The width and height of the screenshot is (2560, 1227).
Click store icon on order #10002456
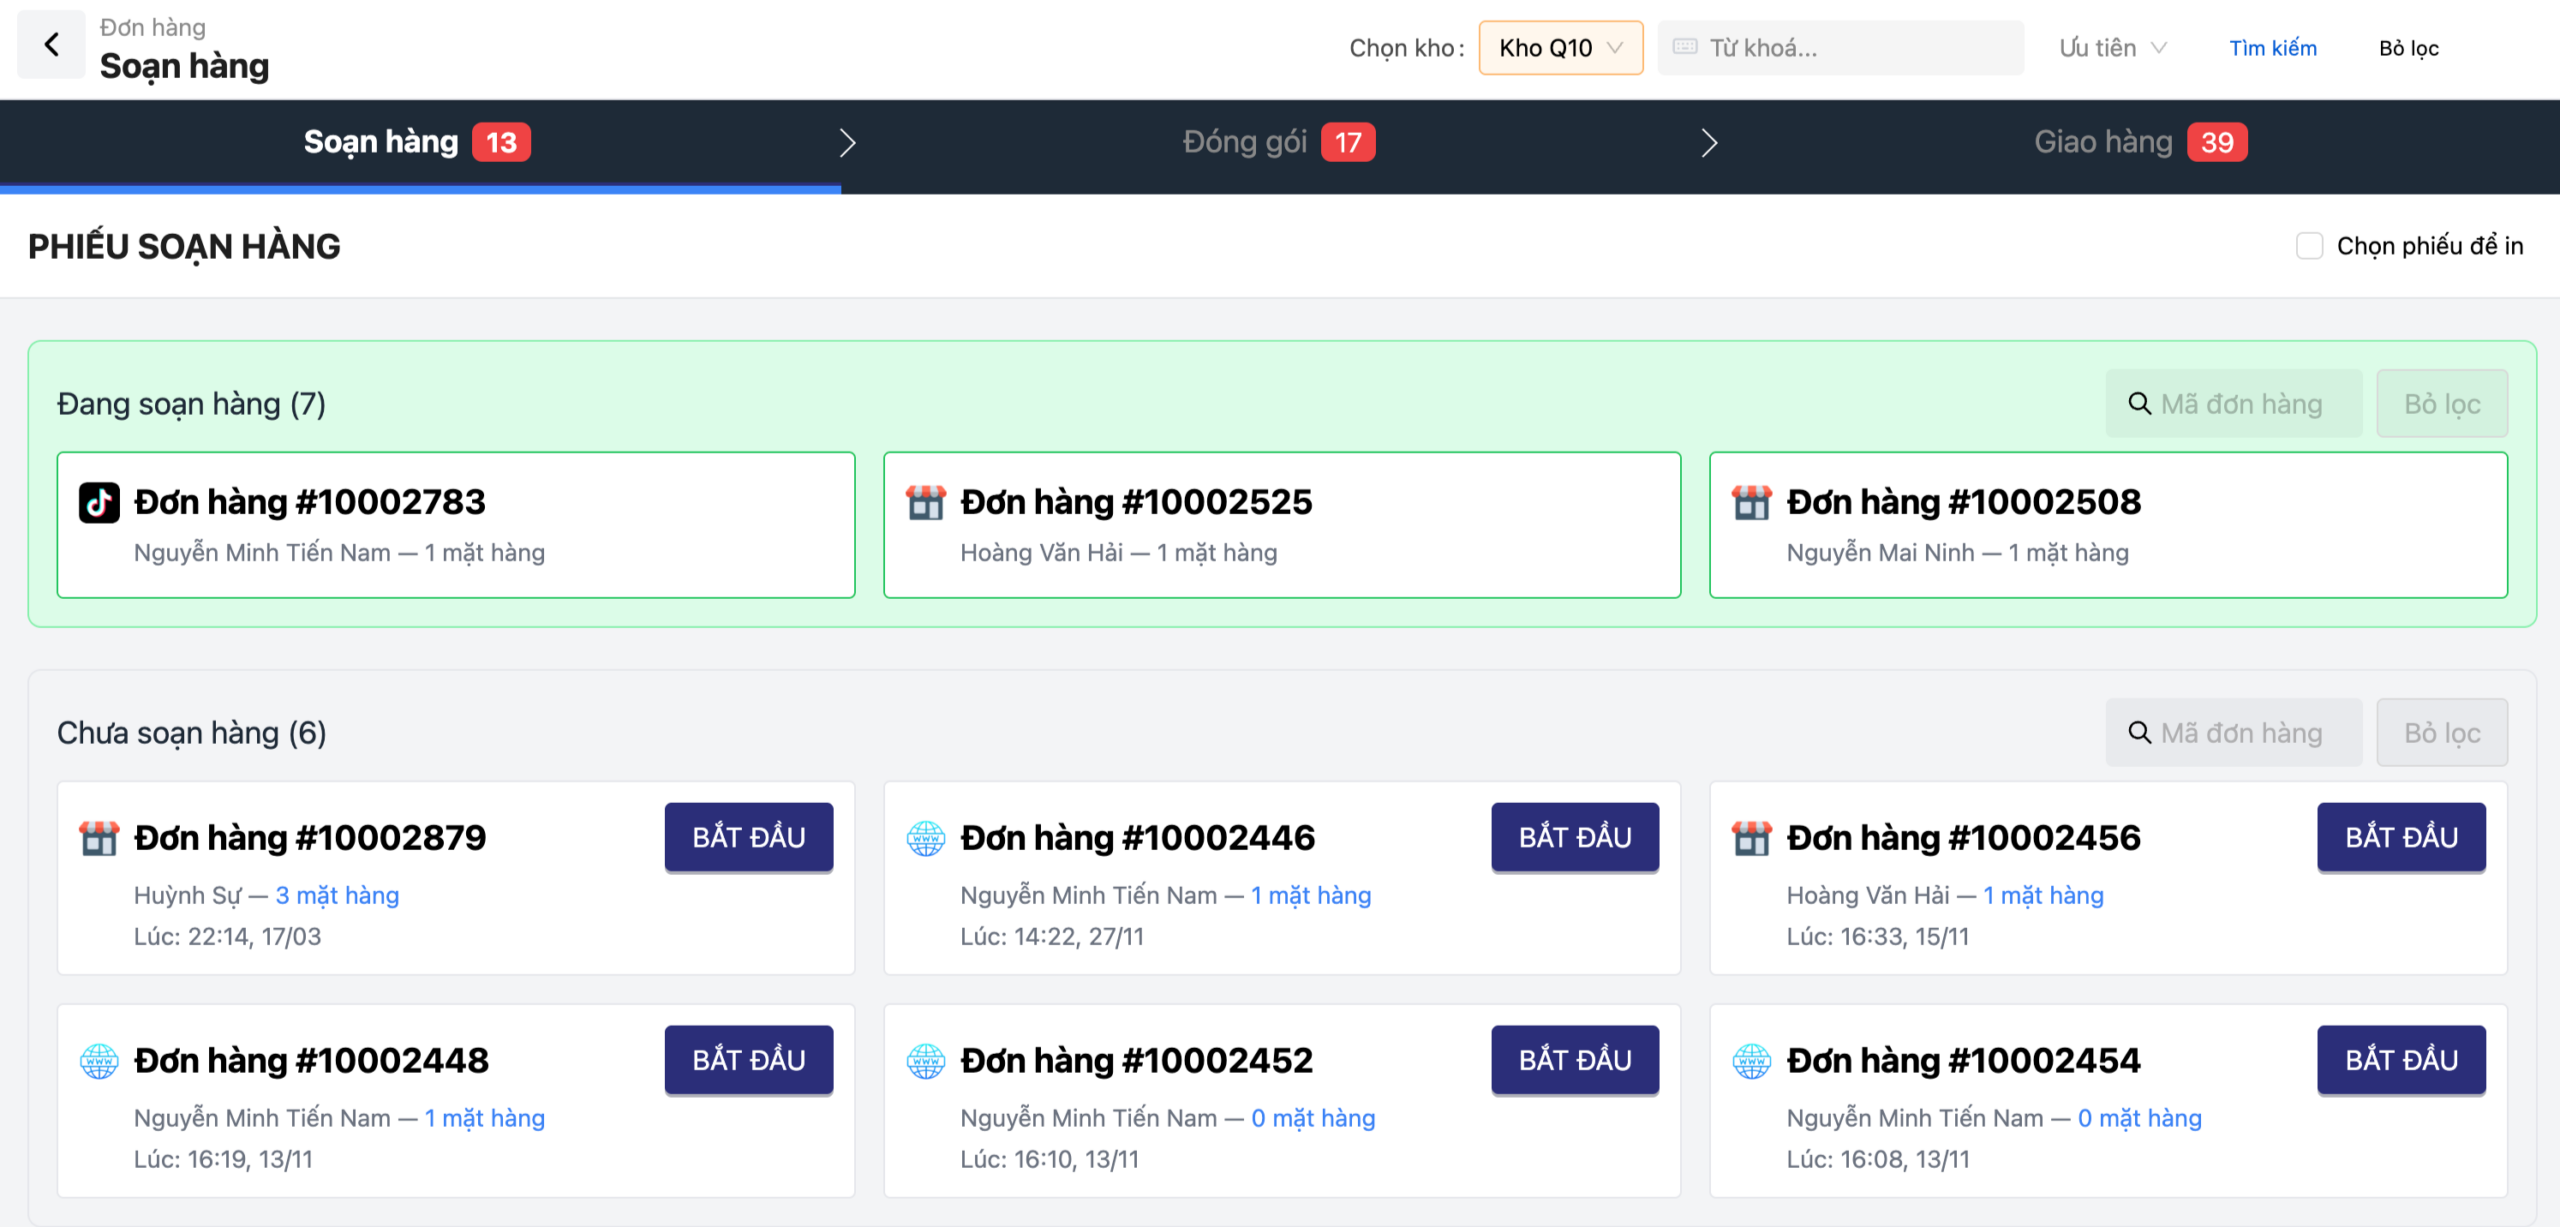coord(1751,838)
